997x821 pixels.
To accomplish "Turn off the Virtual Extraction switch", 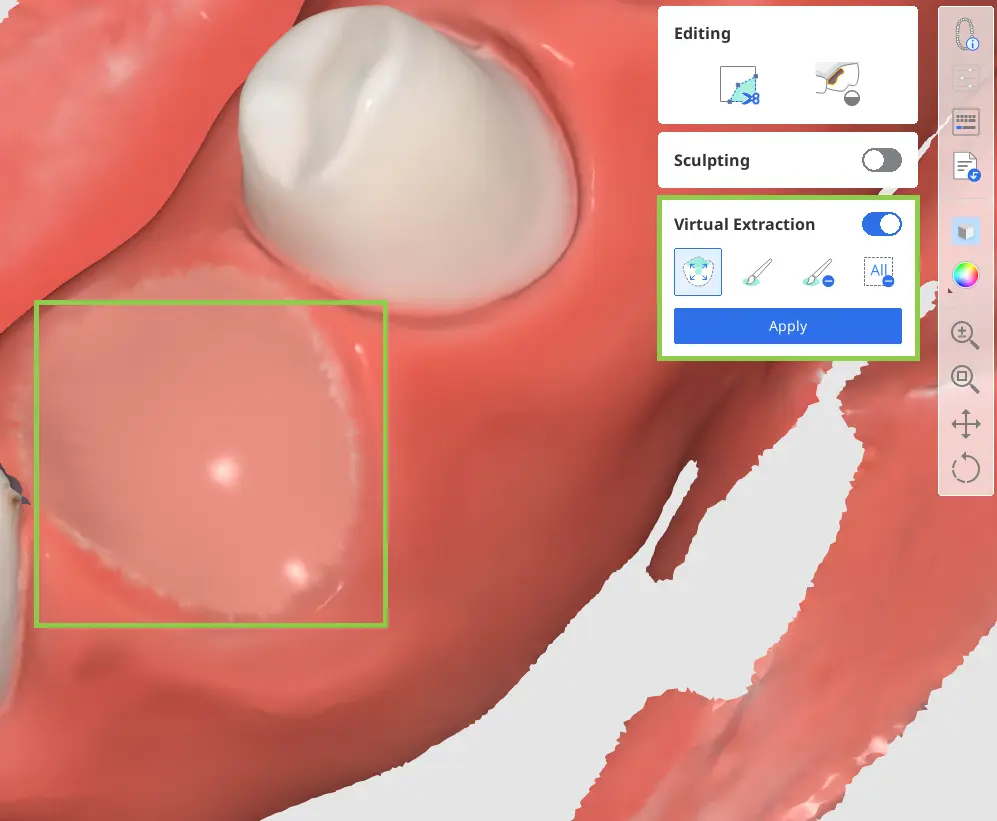I will point(881,224).
